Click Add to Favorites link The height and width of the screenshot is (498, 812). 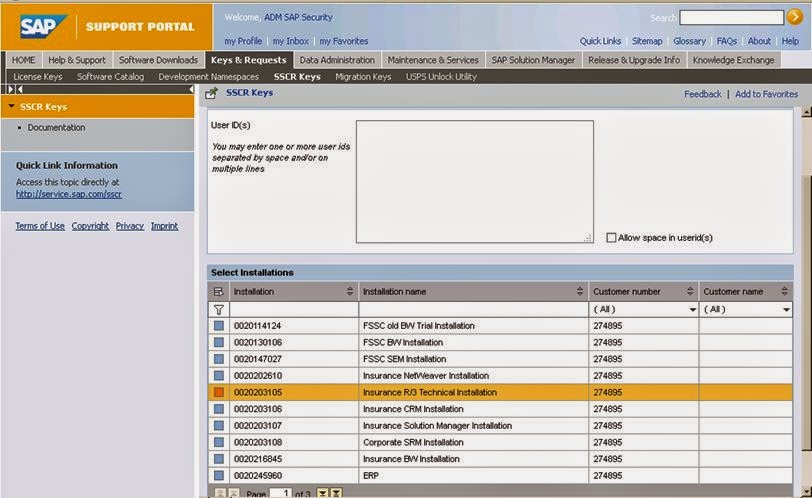coord(766,94)
